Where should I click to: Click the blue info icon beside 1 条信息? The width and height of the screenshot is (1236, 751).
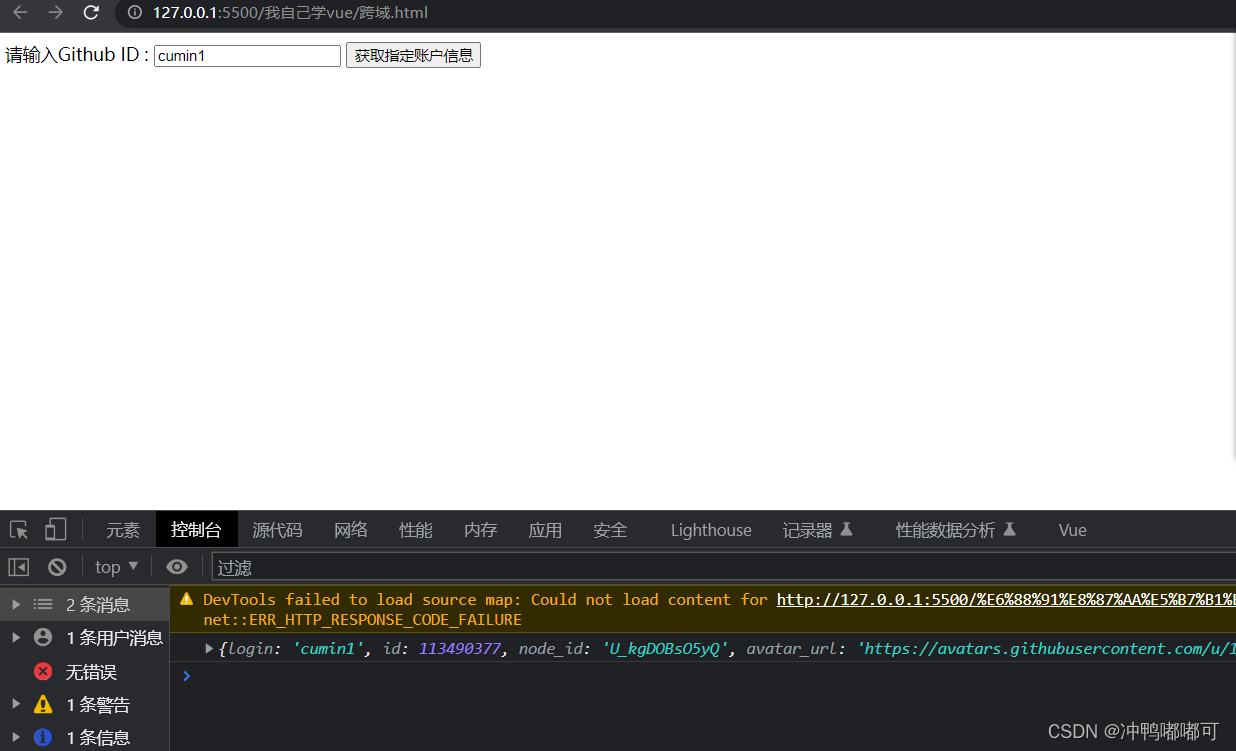pos(43,737)
